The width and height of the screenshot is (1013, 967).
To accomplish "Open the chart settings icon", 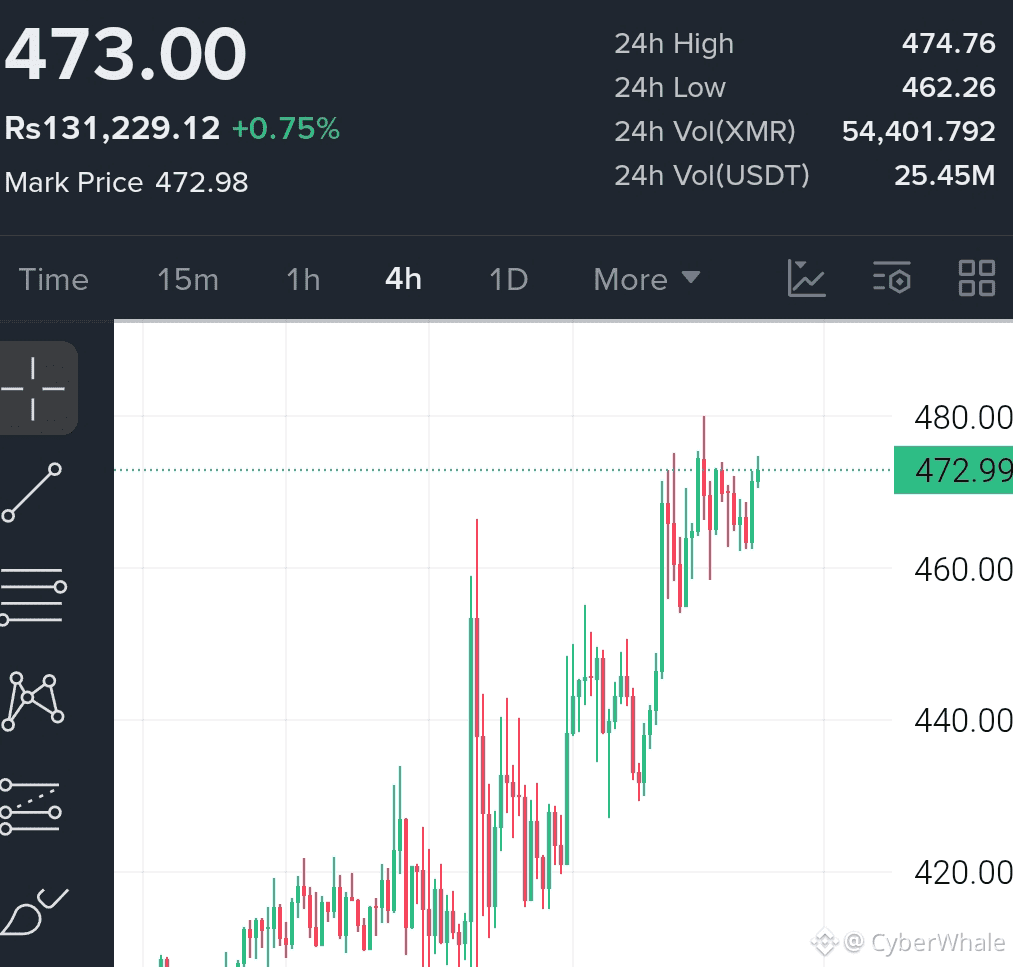I will 892,278.
